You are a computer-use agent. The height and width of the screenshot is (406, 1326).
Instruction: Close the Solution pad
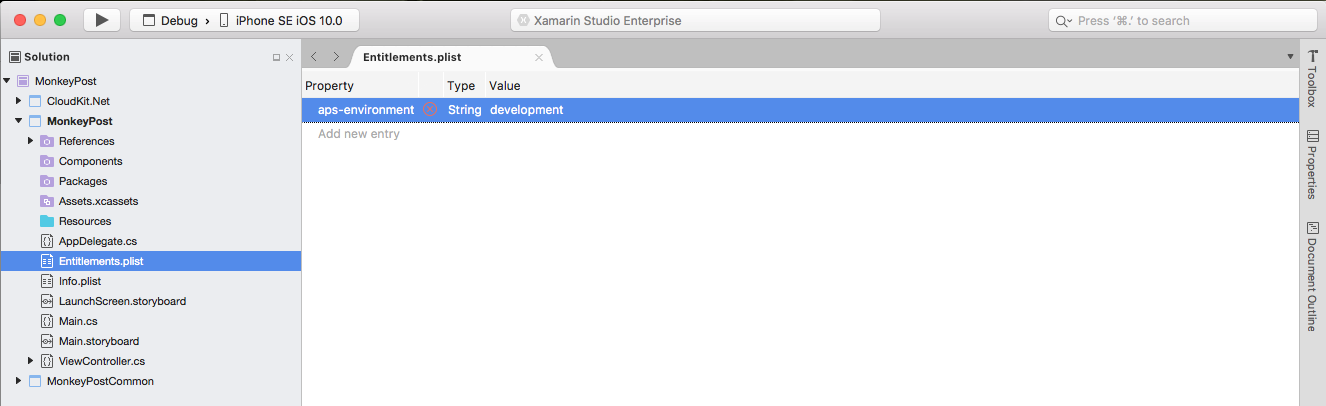[290, 58]
